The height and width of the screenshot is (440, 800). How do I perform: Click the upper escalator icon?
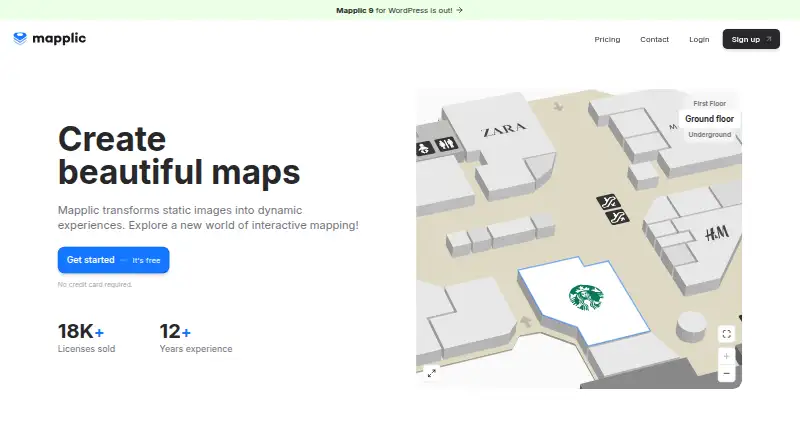tap(608, 202)
